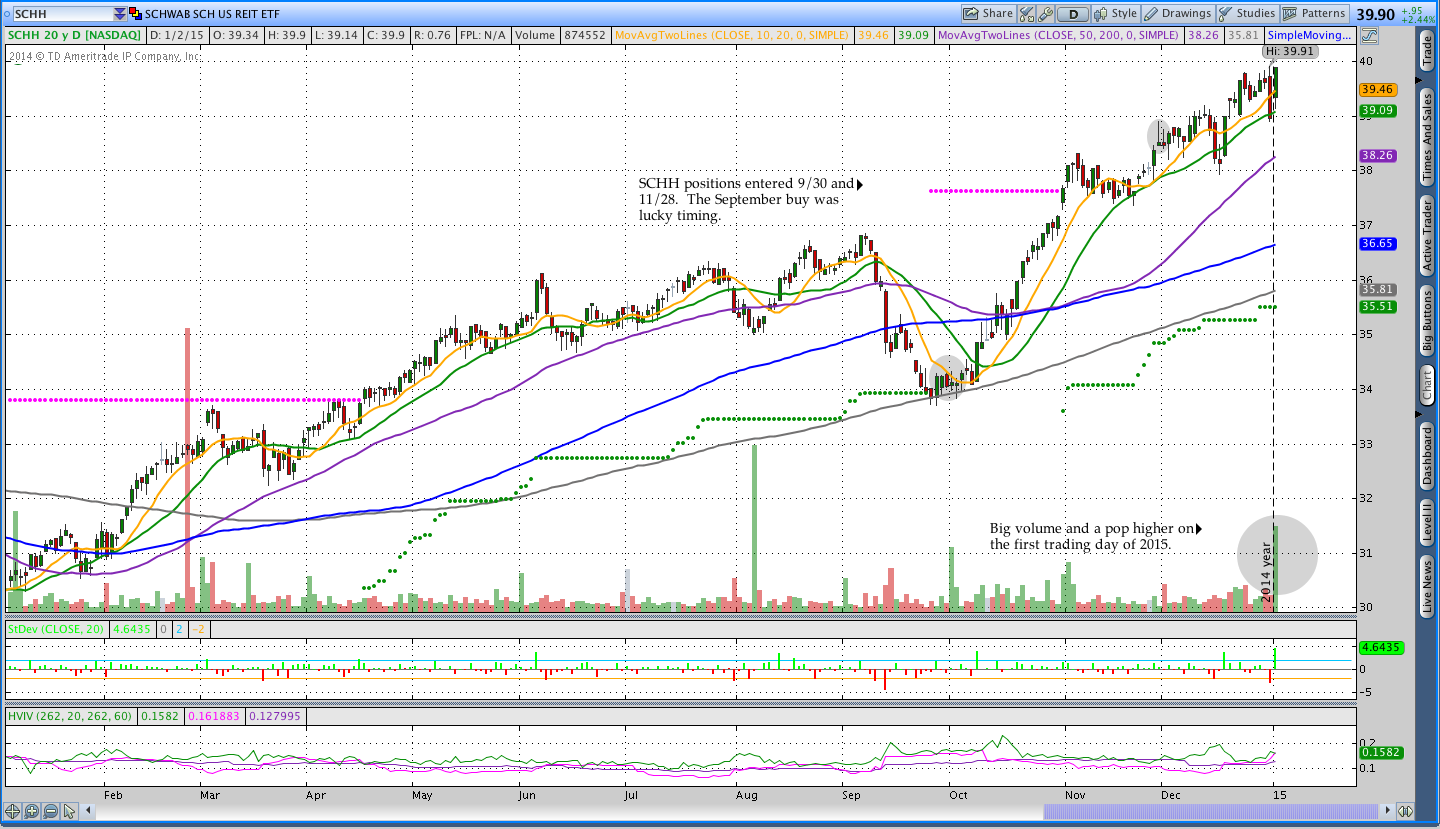Click the SCHH 20 y D [NASDAQ] label
The height and width of the screenshot is (829, 1440).
(75, 35)
